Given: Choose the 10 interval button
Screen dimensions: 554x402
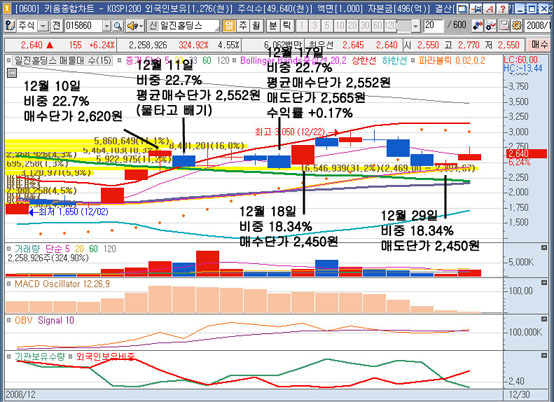Looking at the screenshot, I should (340, 25).
